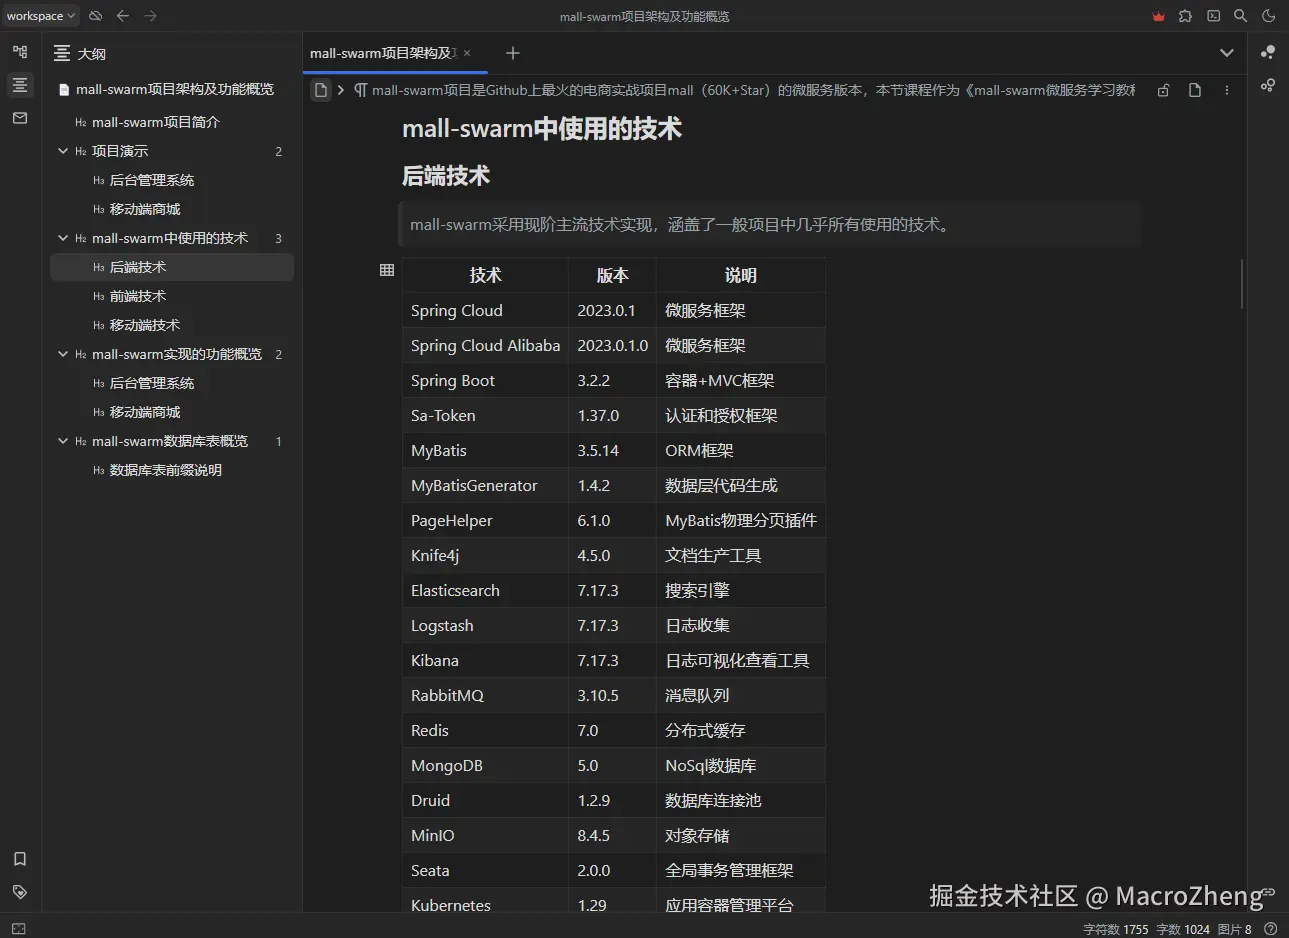Open the help icon in status bar
This screenshot has height=938, width=1289.
[x=1270, y=929]
